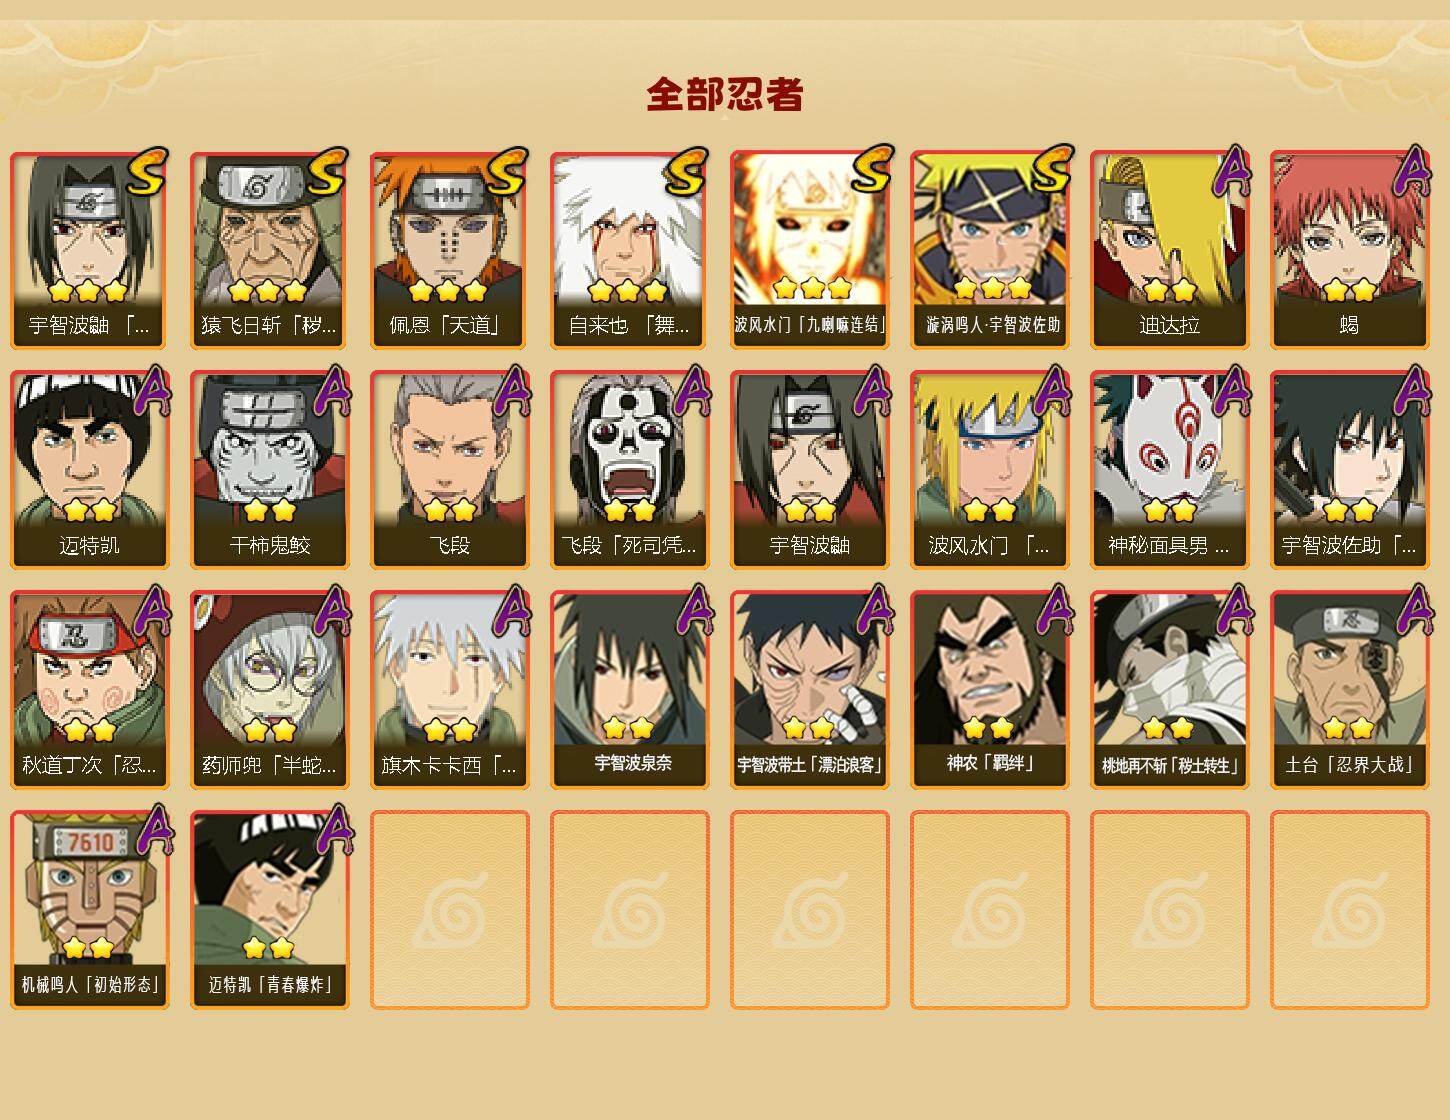Pick the 飞段 ninja card

pyautogui.click(x=449, y=470)
